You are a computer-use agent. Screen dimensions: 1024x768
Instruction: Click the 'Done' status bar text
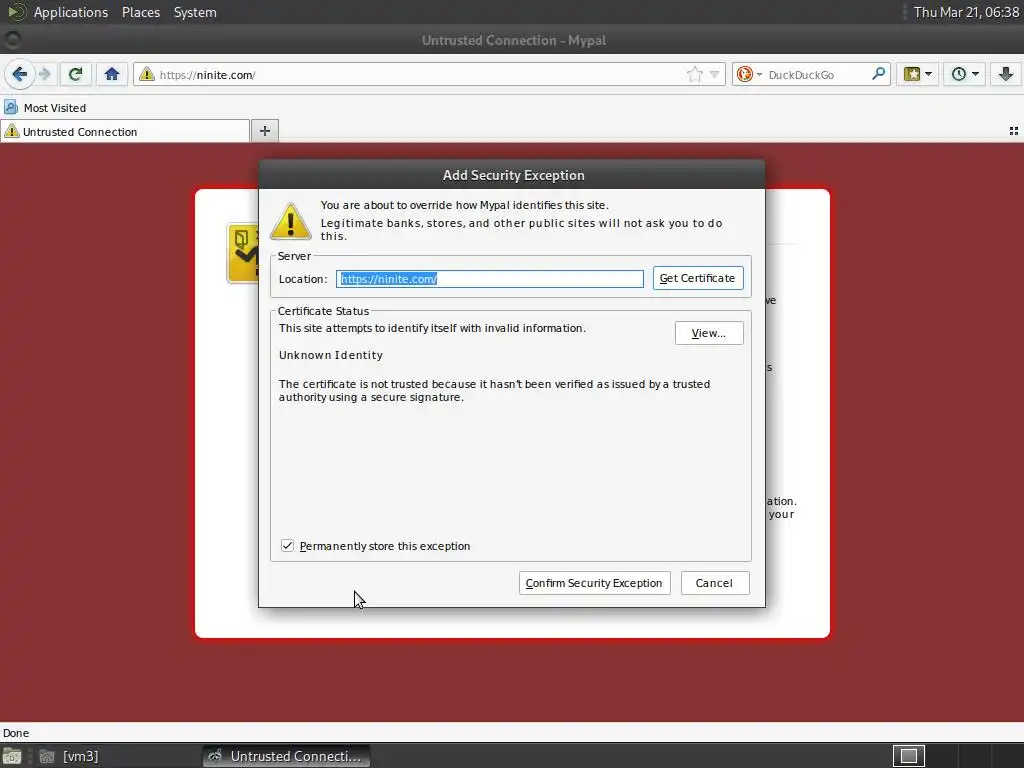(x=16, y=733)
